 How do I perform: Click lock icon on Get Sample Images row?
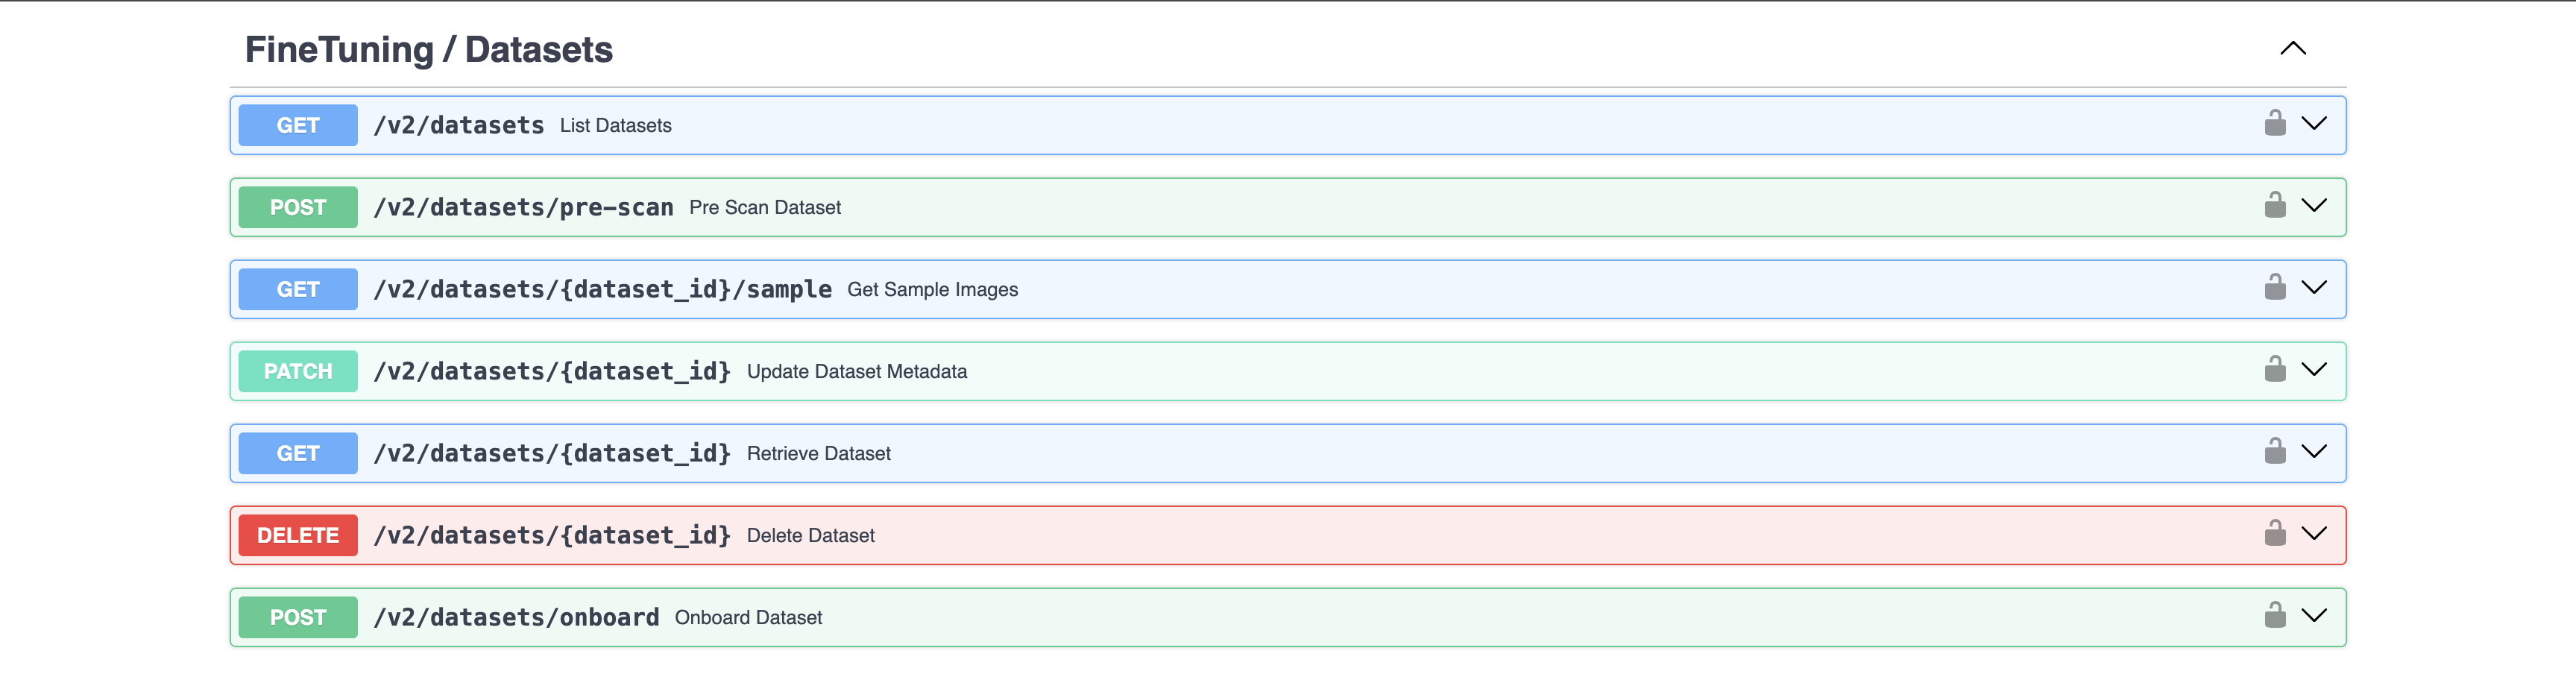2274,287
